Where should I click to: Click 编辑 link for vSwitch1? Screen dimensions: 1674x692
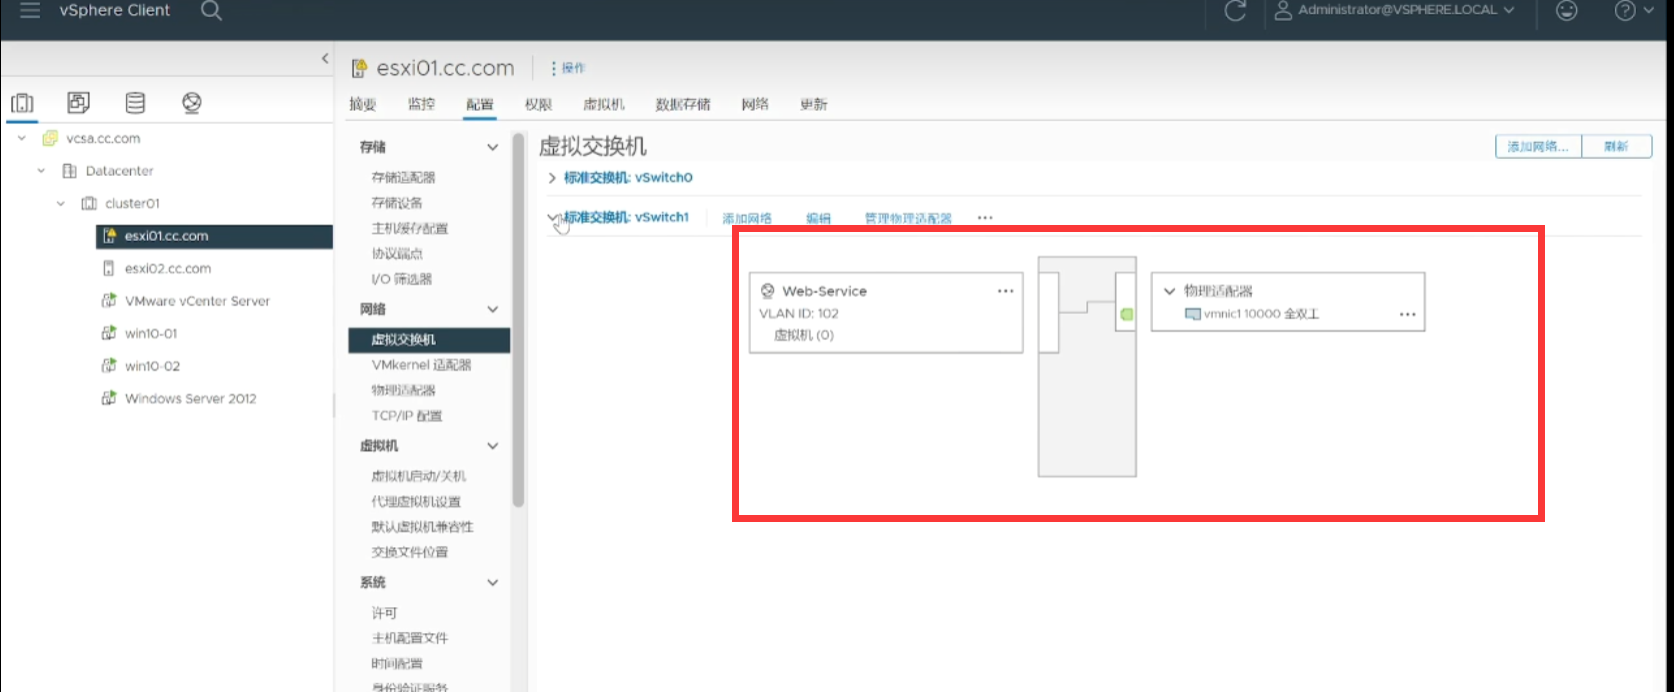point(818,218)
